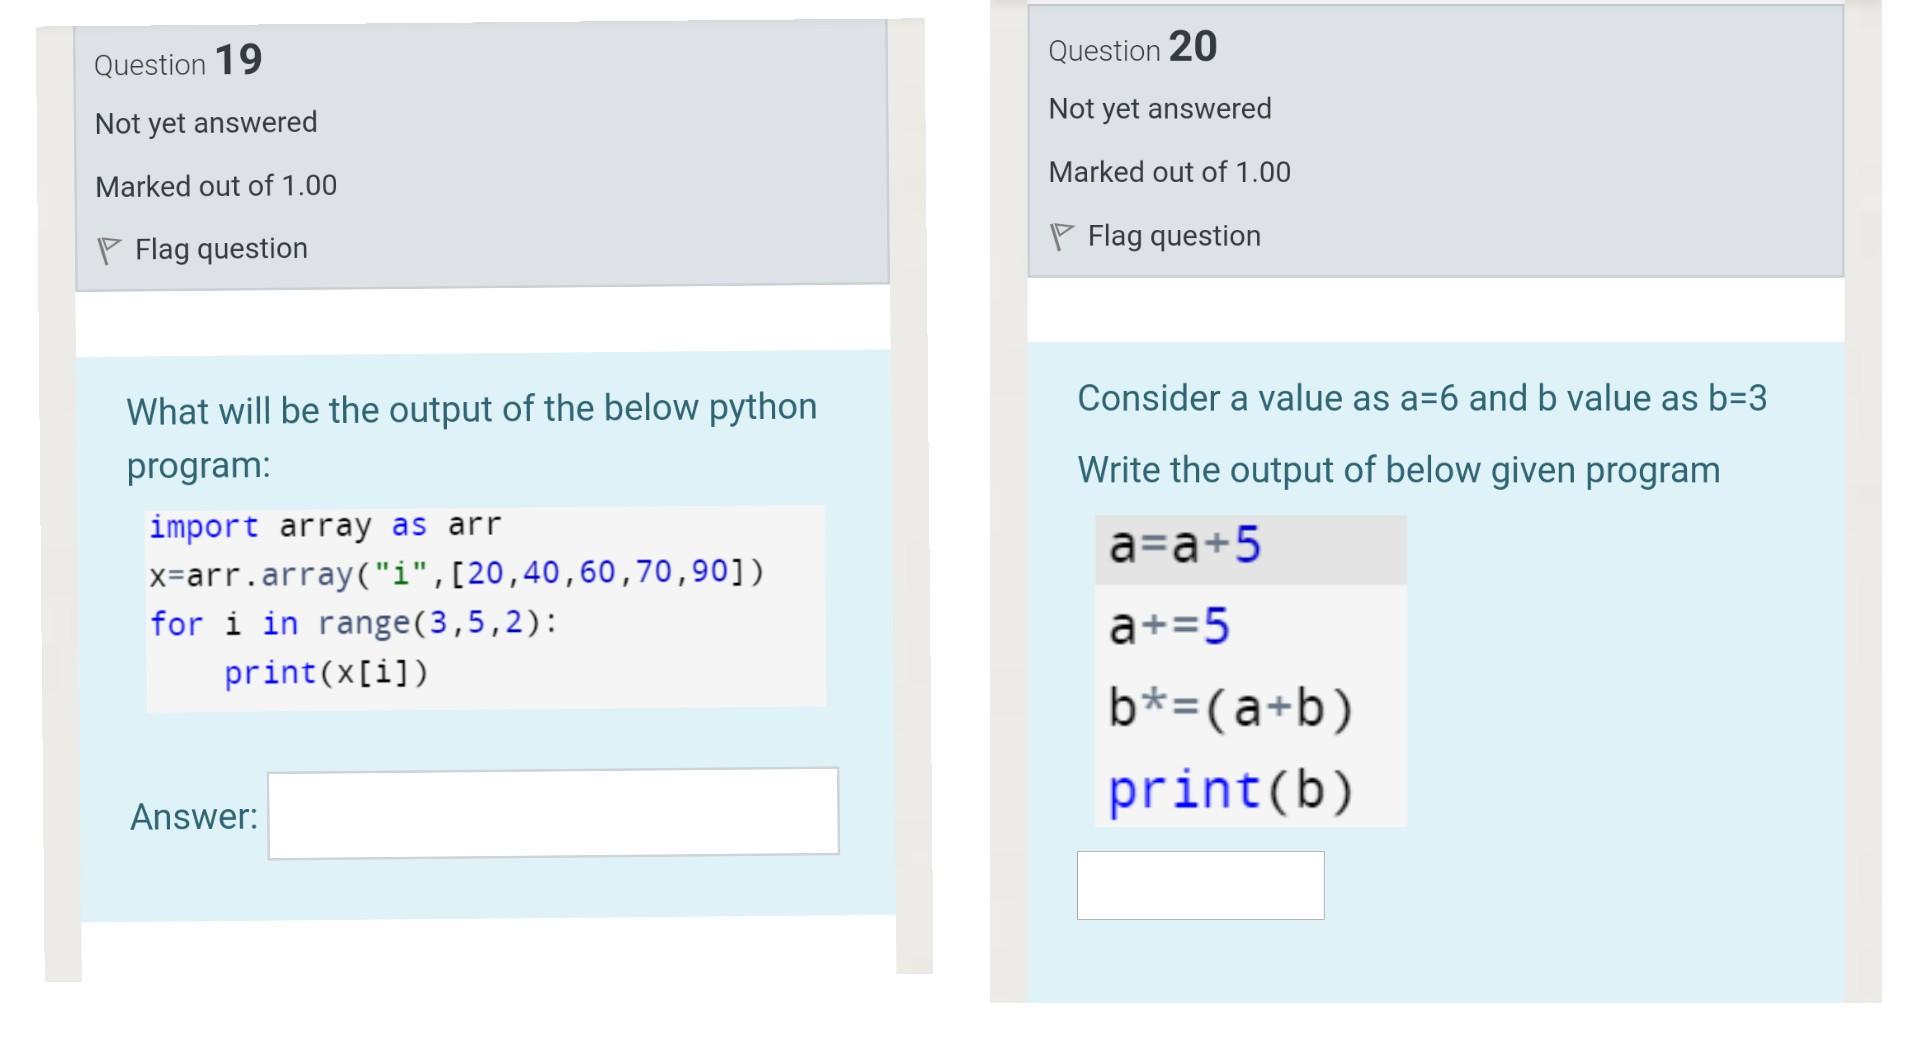Click the "a=a+5" code line
1920x1038 pixels.
tap(1185, 546)
